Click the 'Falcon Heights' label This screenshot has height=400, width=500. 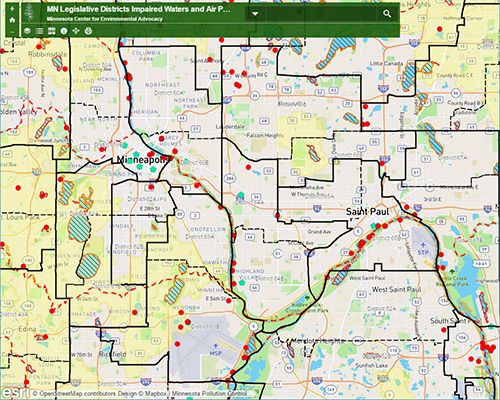[x=265, y=135]
